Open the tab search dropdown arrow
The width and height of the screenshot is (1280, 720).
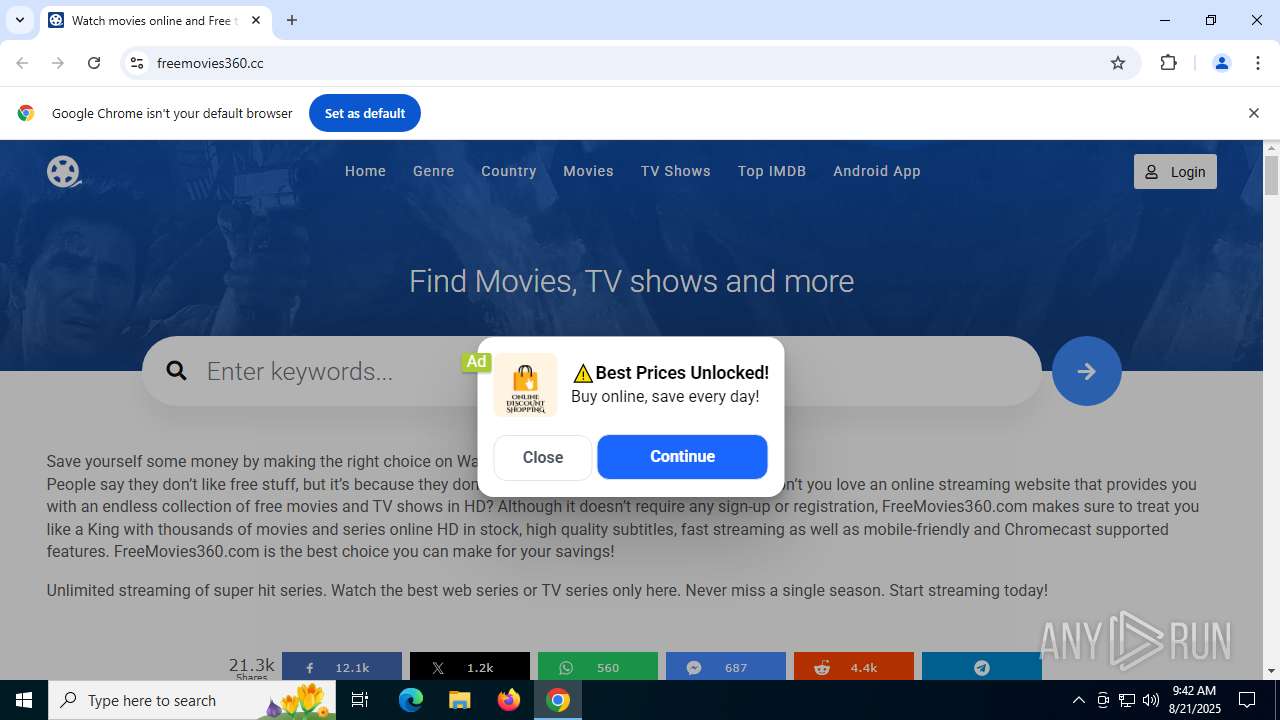[x=19, y=20]
